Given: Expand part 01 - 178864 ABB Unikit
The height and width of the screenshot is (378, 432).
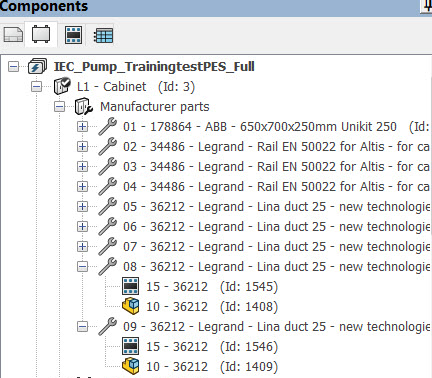Looking at the screenshot, I should click(82, 127).
